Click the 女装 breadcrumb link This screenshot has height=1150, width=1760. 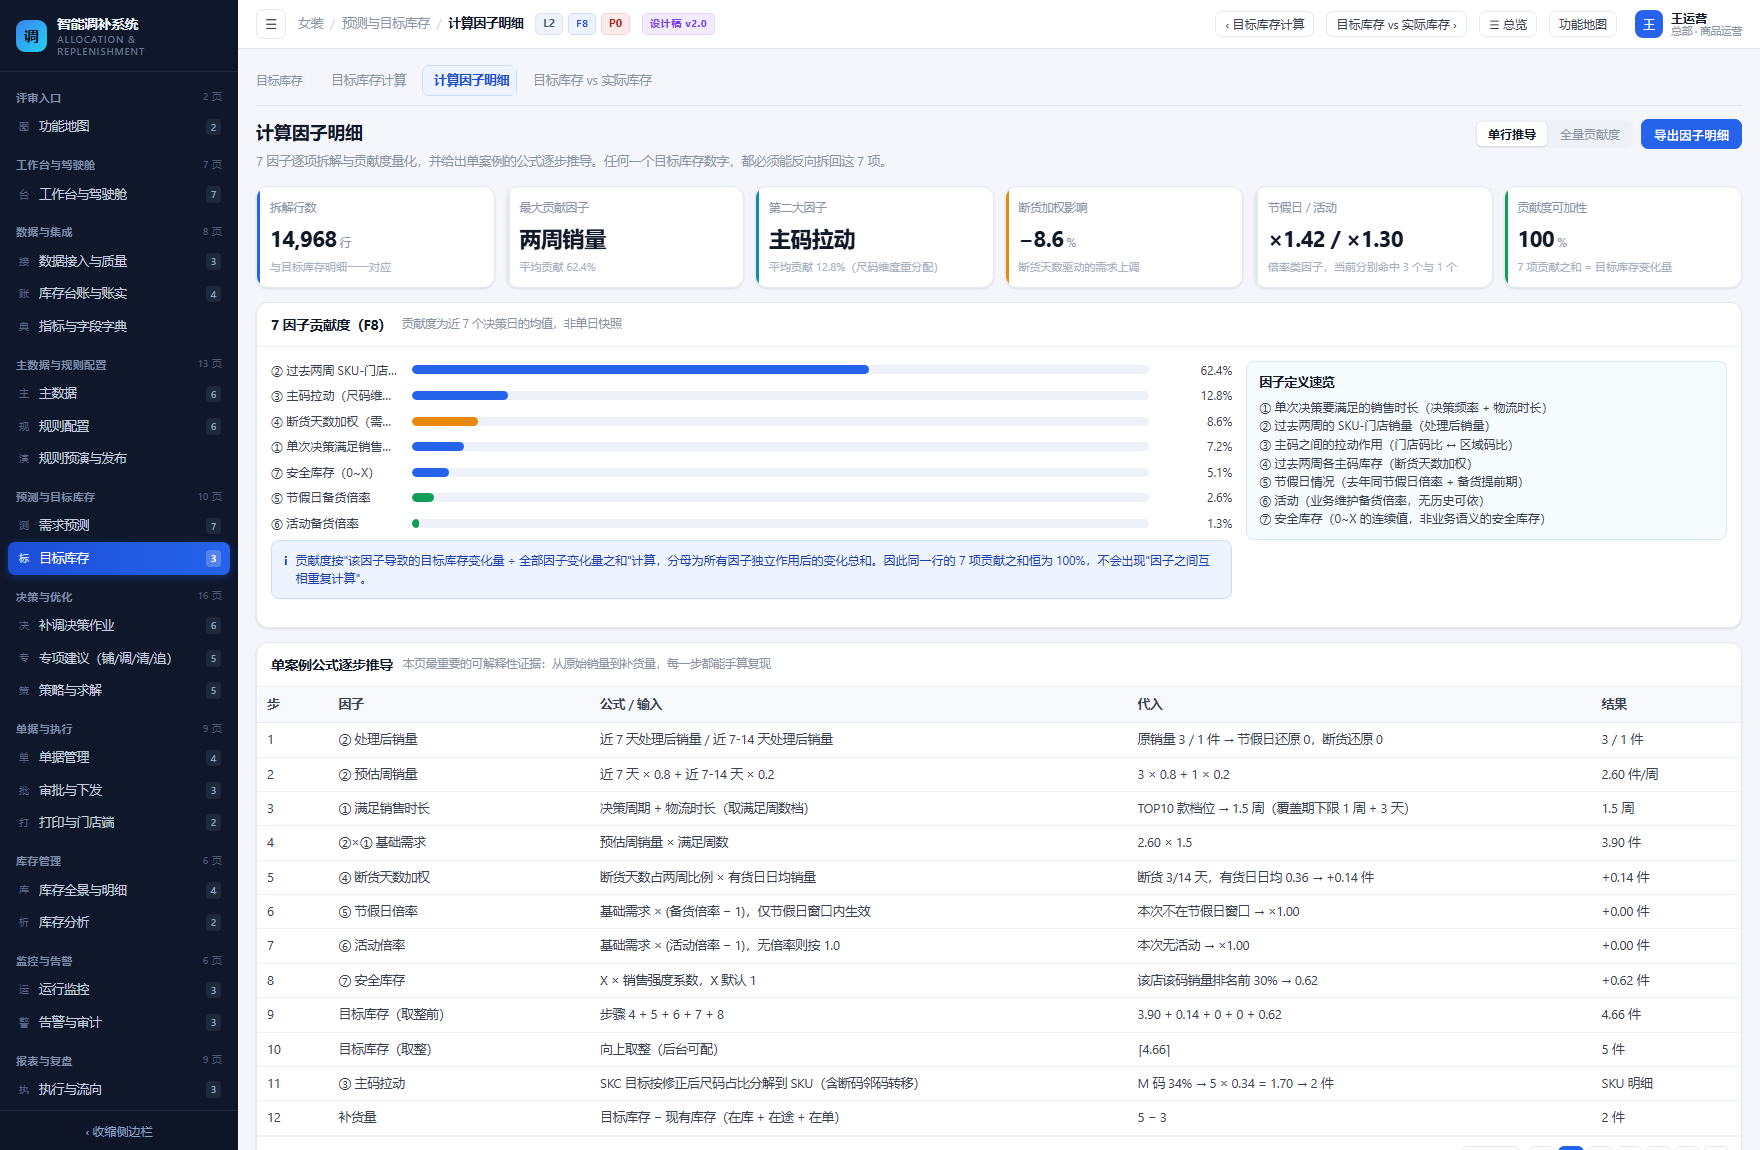[x=310, y=23]
